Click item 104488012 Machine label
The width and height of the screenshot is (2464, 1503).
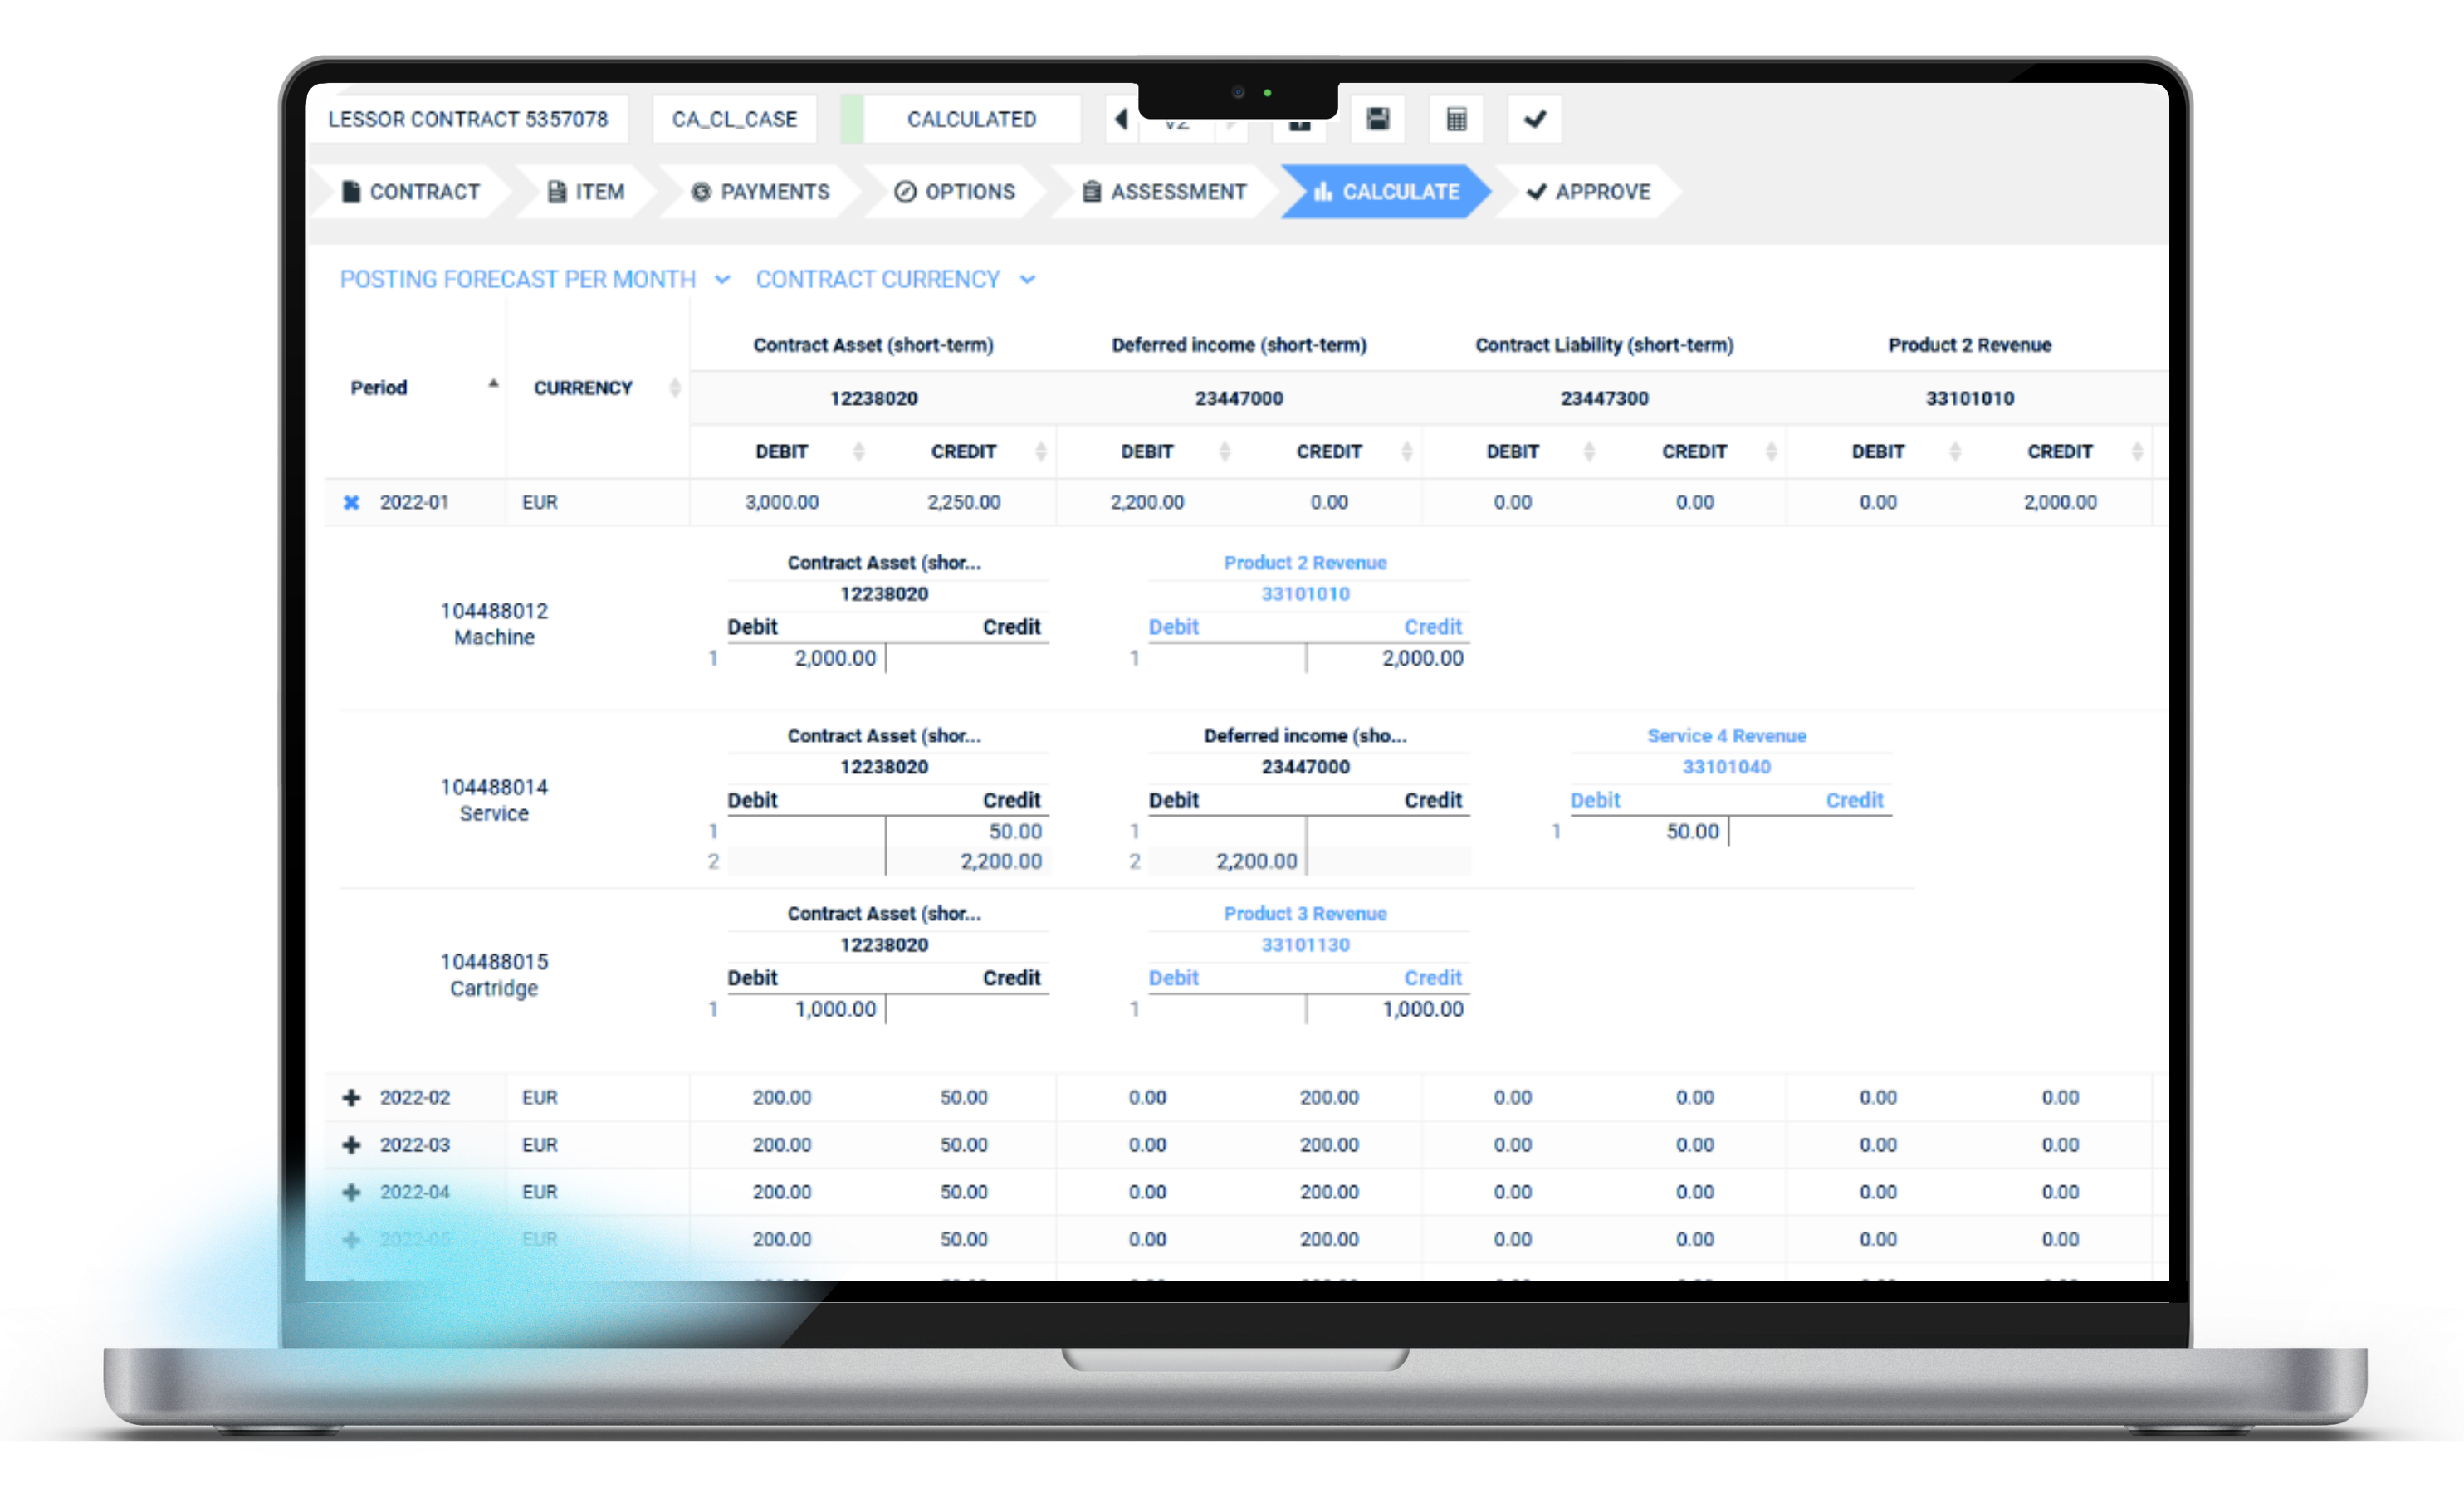[494, 624]
